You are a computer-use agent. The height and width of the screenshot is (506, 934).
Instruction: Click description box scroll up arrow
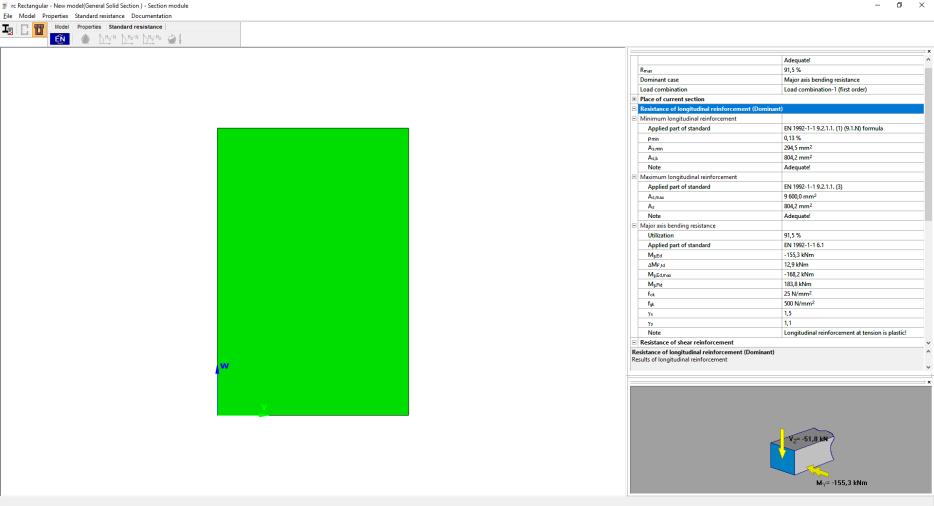click(928, 352)
